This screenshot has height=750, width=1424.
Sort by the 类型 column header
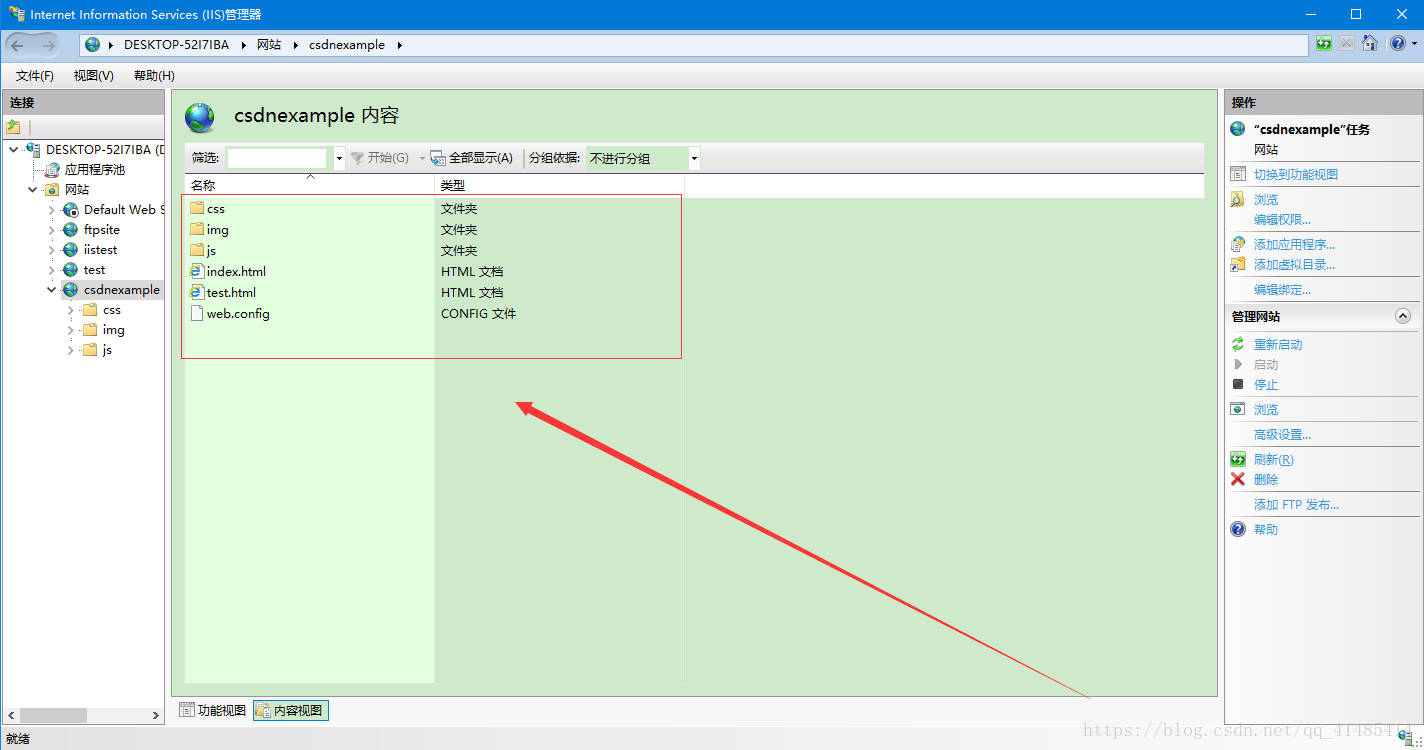[x=559, y=185]
